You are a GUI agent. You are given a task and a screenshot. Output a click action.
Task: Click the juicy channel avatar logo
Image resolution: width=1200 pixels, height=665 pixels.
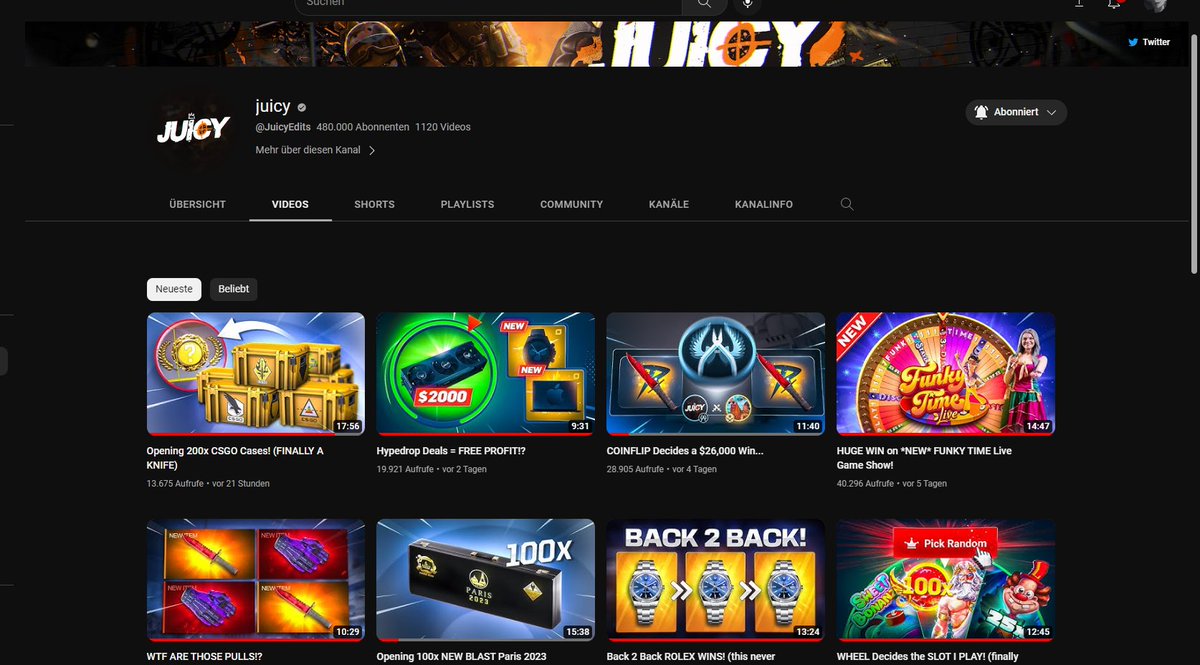(x=193, y=128)
